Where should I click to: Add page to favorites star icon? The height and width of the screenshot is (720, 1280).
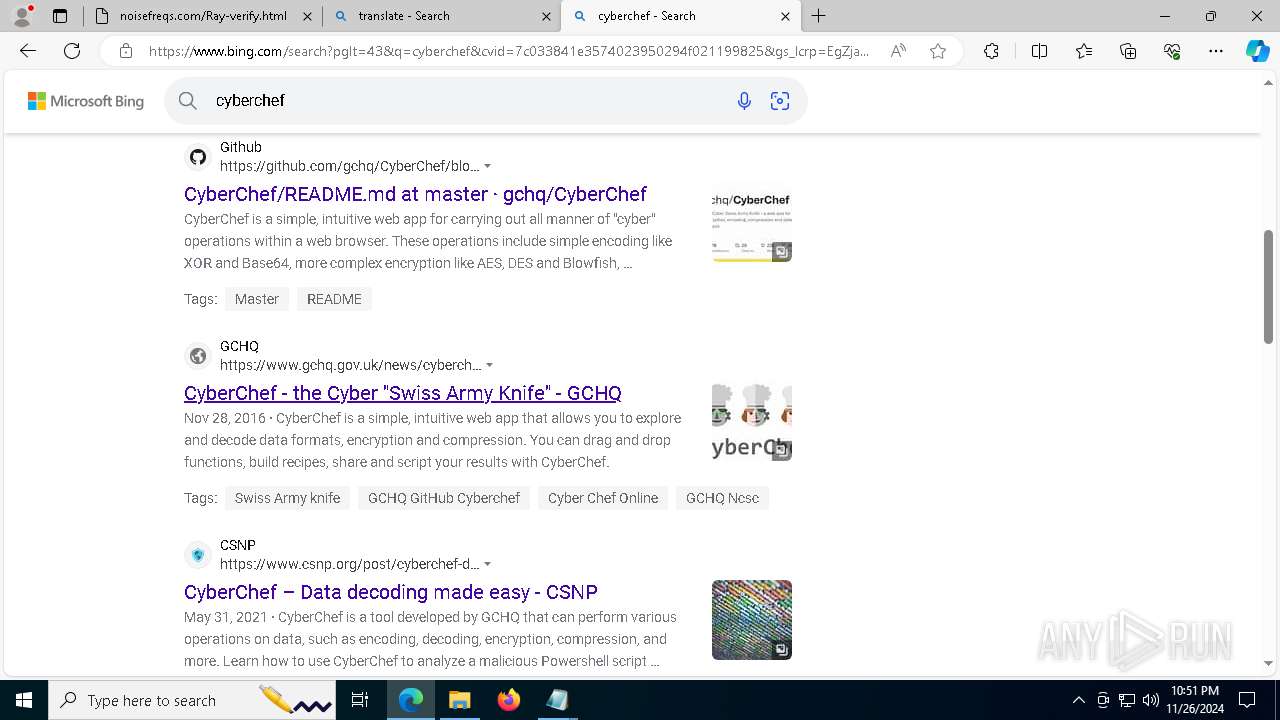click(x=938, y=51)
